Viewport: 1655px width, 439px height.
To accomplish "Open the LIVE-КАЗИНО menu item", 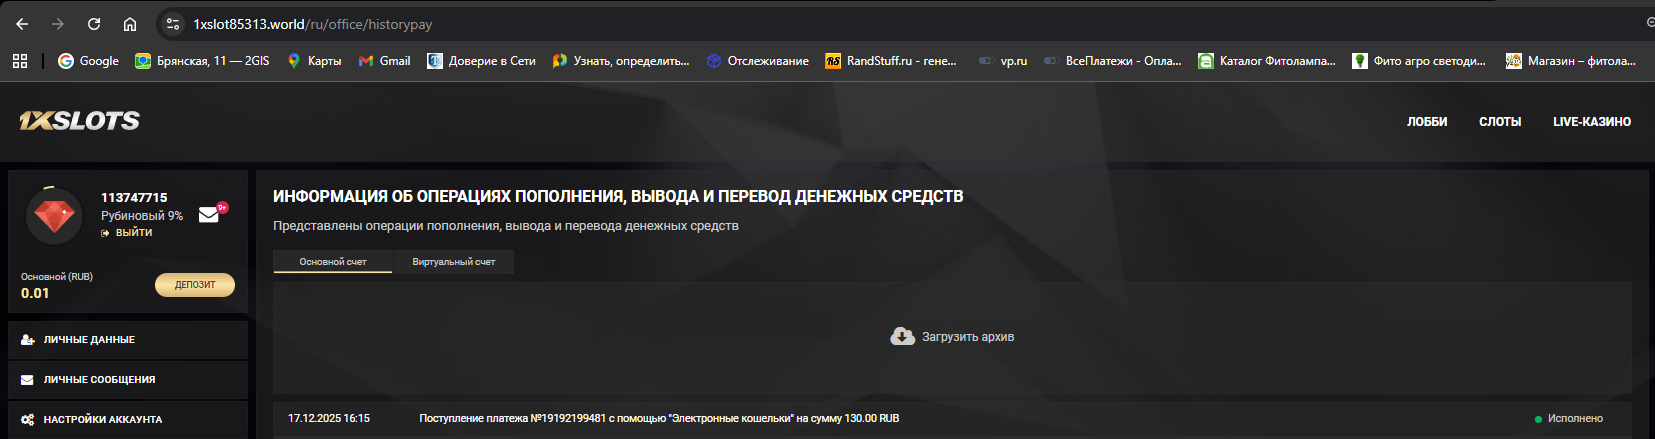I will 1592,122.
